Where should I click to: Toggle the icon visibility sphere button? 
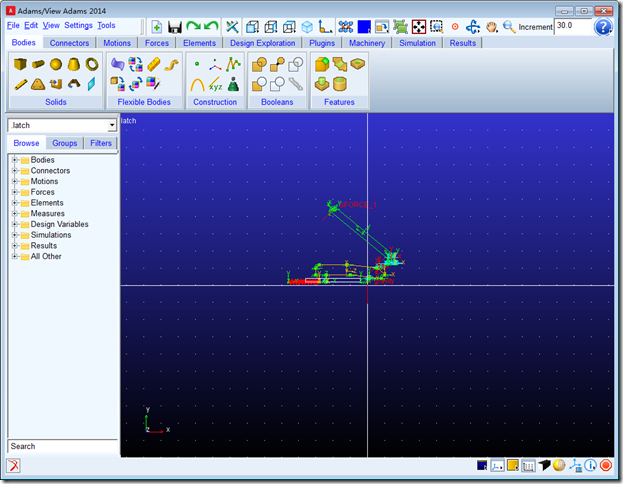click(x=559, y=465)
